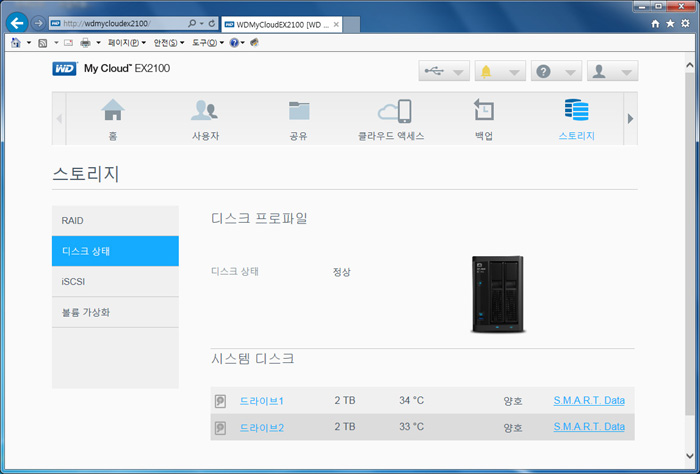Click the 정상 disk status value
The height and width of the screenshot is (474, 700).
pyautogui.click(x=342, y=272)
